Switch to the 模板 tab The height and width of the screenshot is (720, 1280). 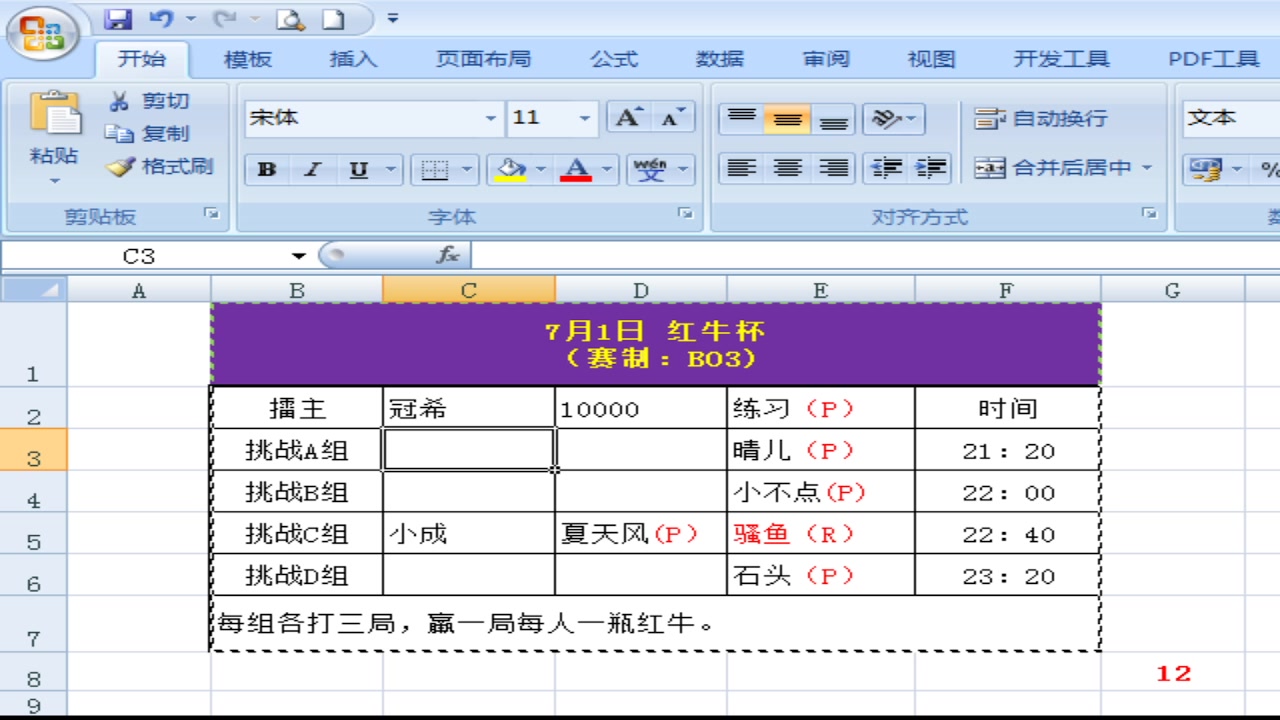coord(247,60)
